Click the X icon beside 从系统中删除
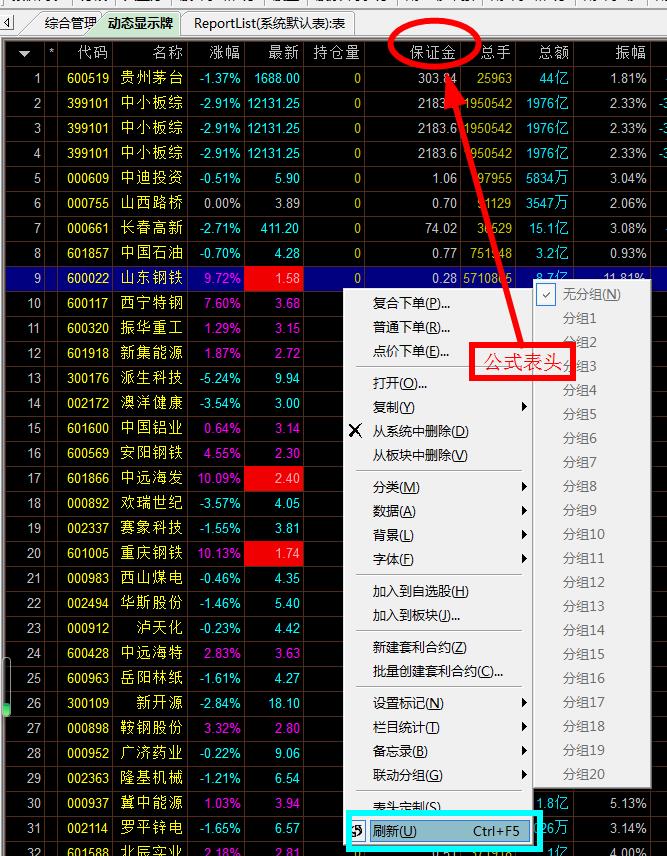Image resolution: width=667 pixels, height=856 pixels. tap(355, 431)
